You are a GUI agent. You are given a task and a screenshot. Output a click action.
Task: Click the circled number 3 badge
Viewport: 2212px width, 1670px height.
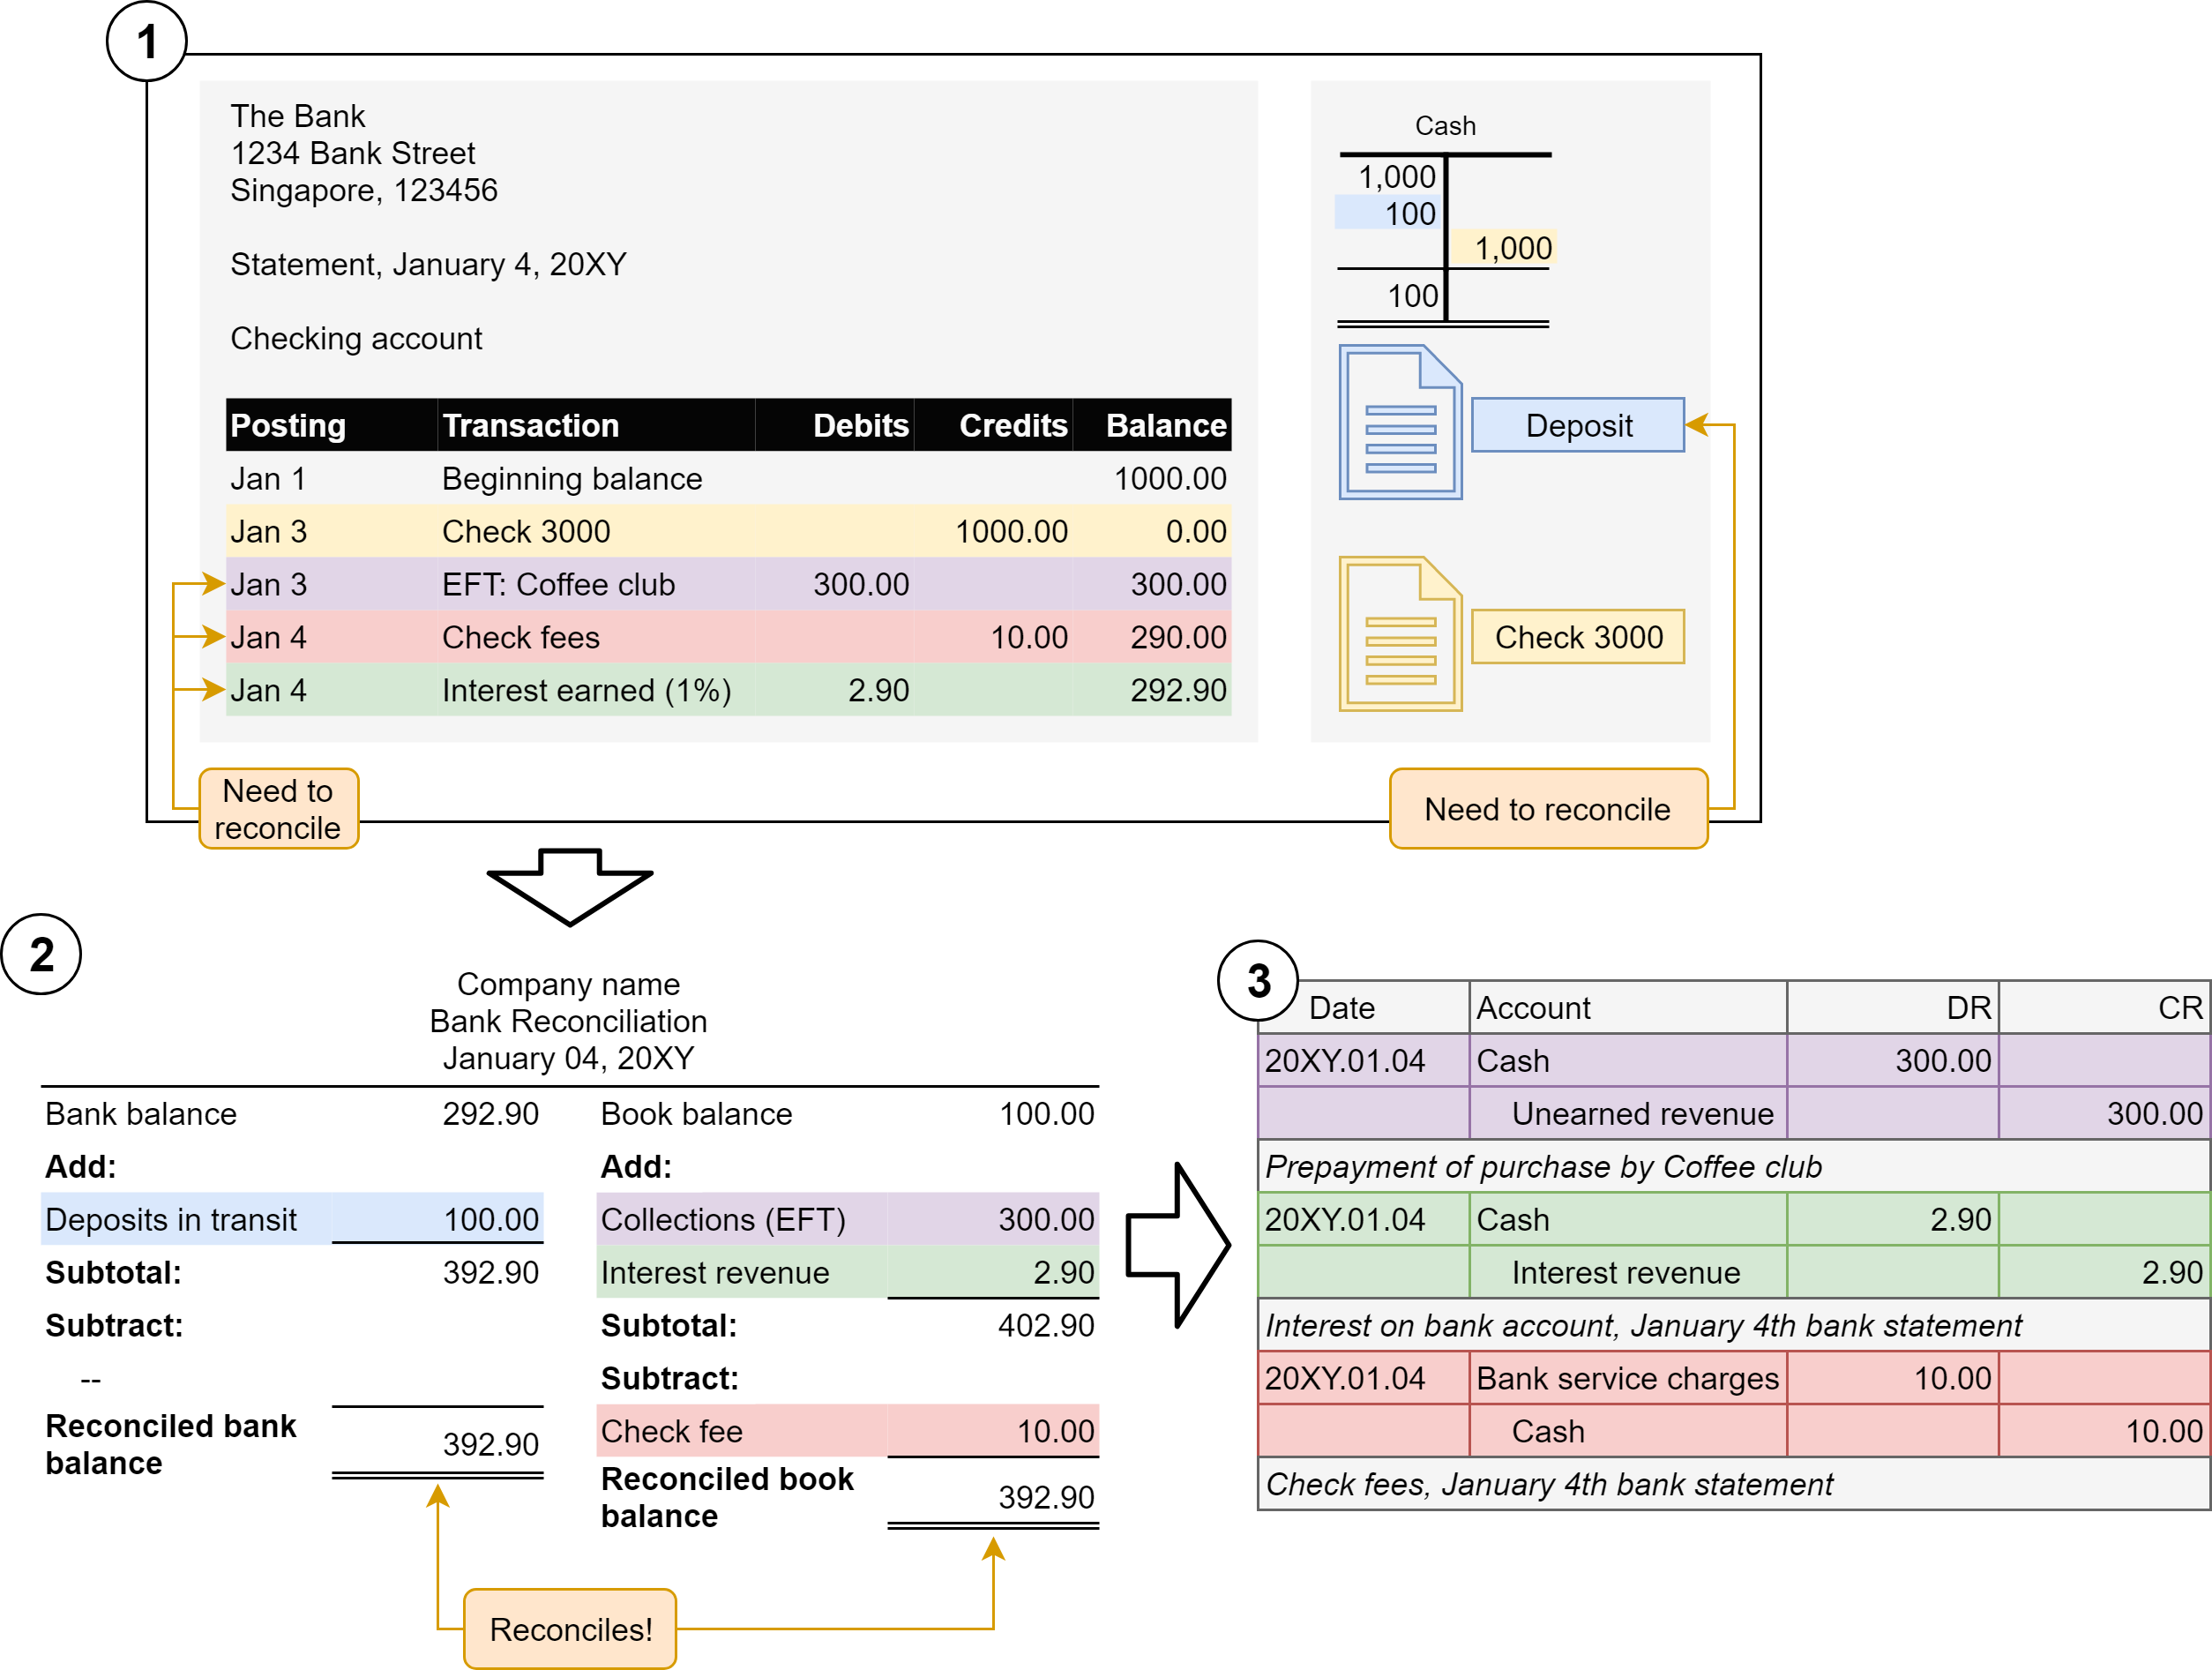[1259, 980]
